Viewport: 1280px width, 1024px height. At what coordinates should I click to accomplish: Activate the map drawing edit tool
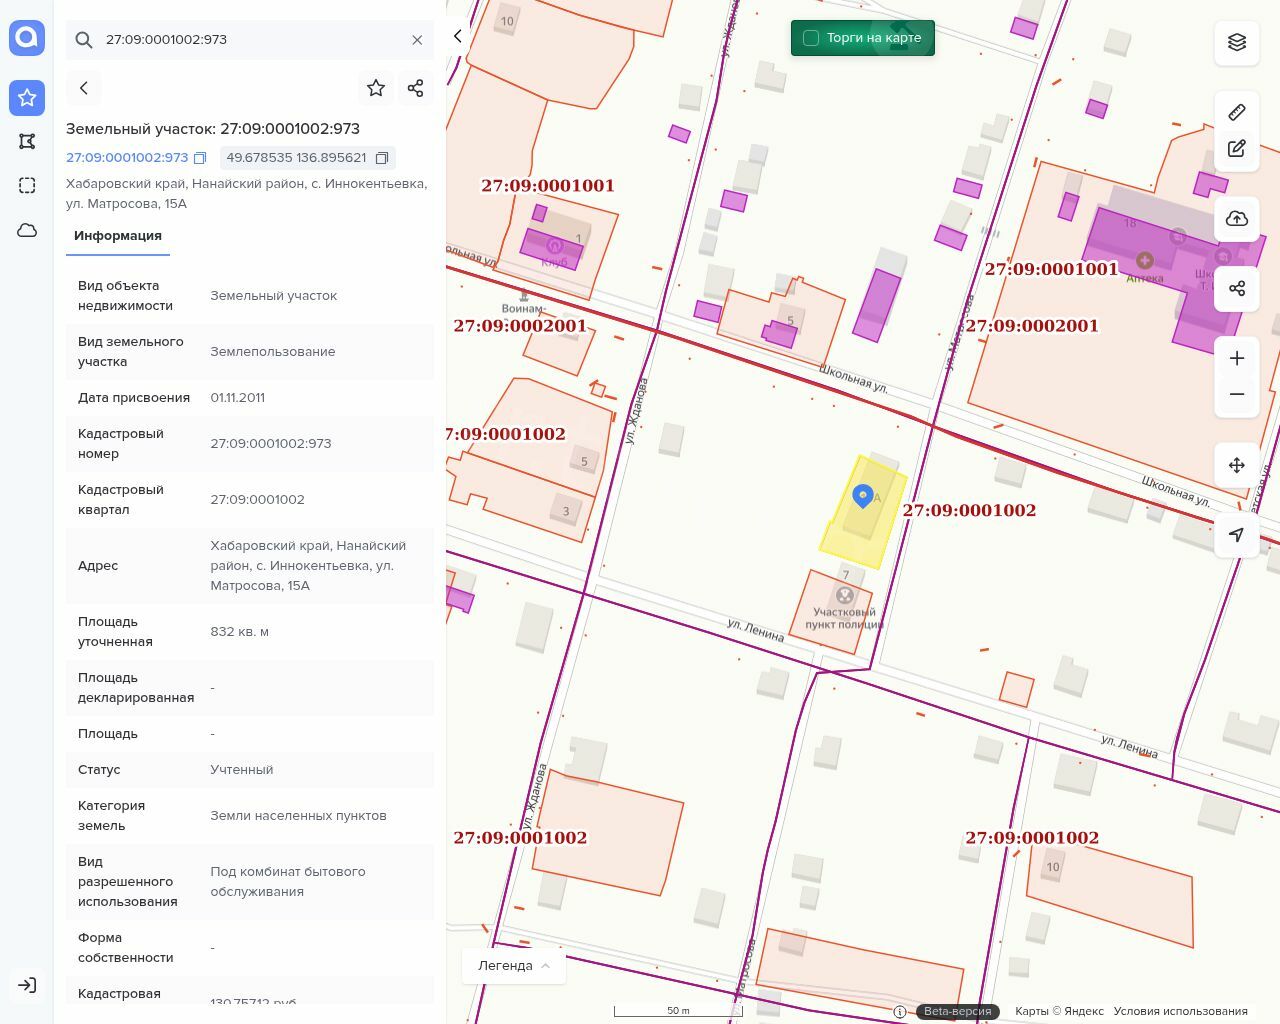(1237, 149)
